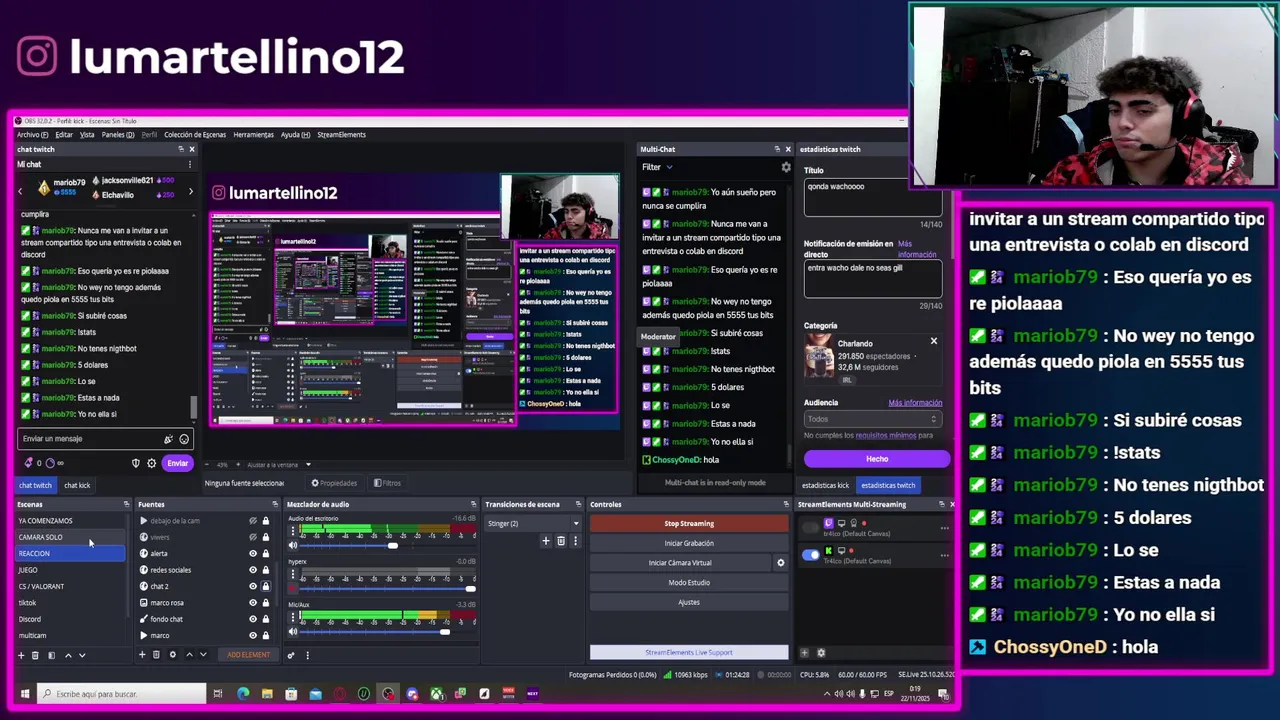Delete the selected scene with the trash icon
Screen dimensions: 1280x720
[35, 655]
